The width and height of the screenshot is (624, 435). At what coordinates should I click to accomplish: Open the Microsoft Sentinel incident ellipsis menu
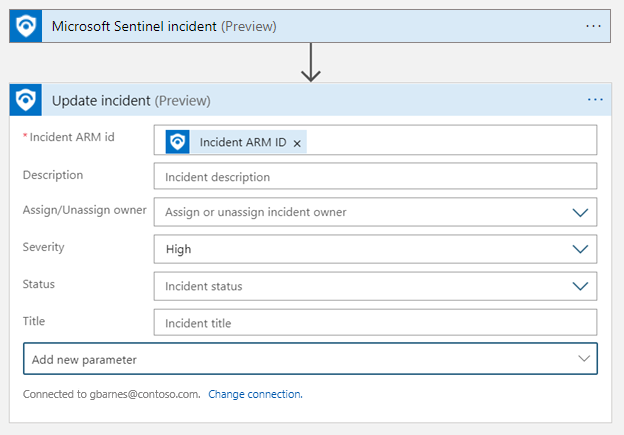click(x=594, y=26)
